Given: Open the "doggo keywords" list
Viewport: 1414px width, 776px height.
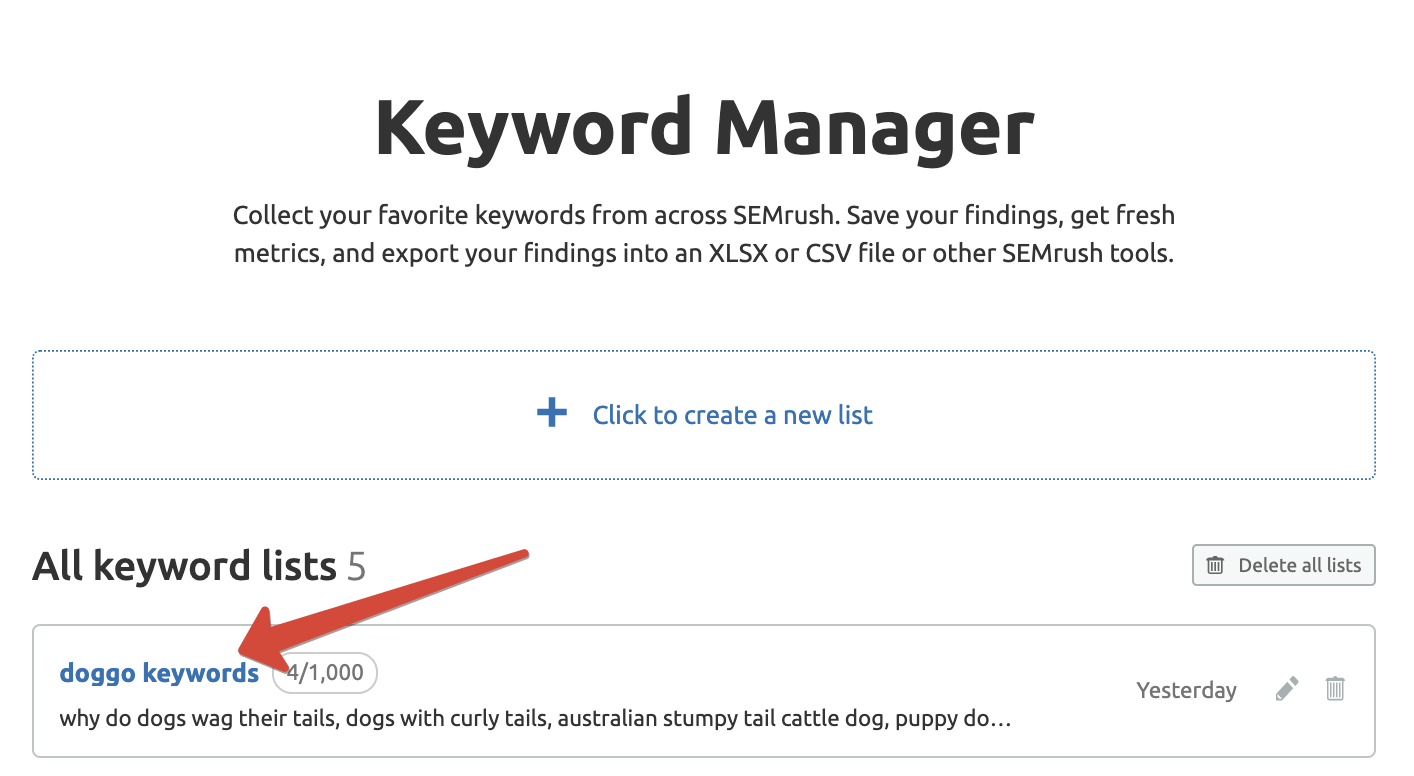Looking at the screenshot, I should [159, 673].
